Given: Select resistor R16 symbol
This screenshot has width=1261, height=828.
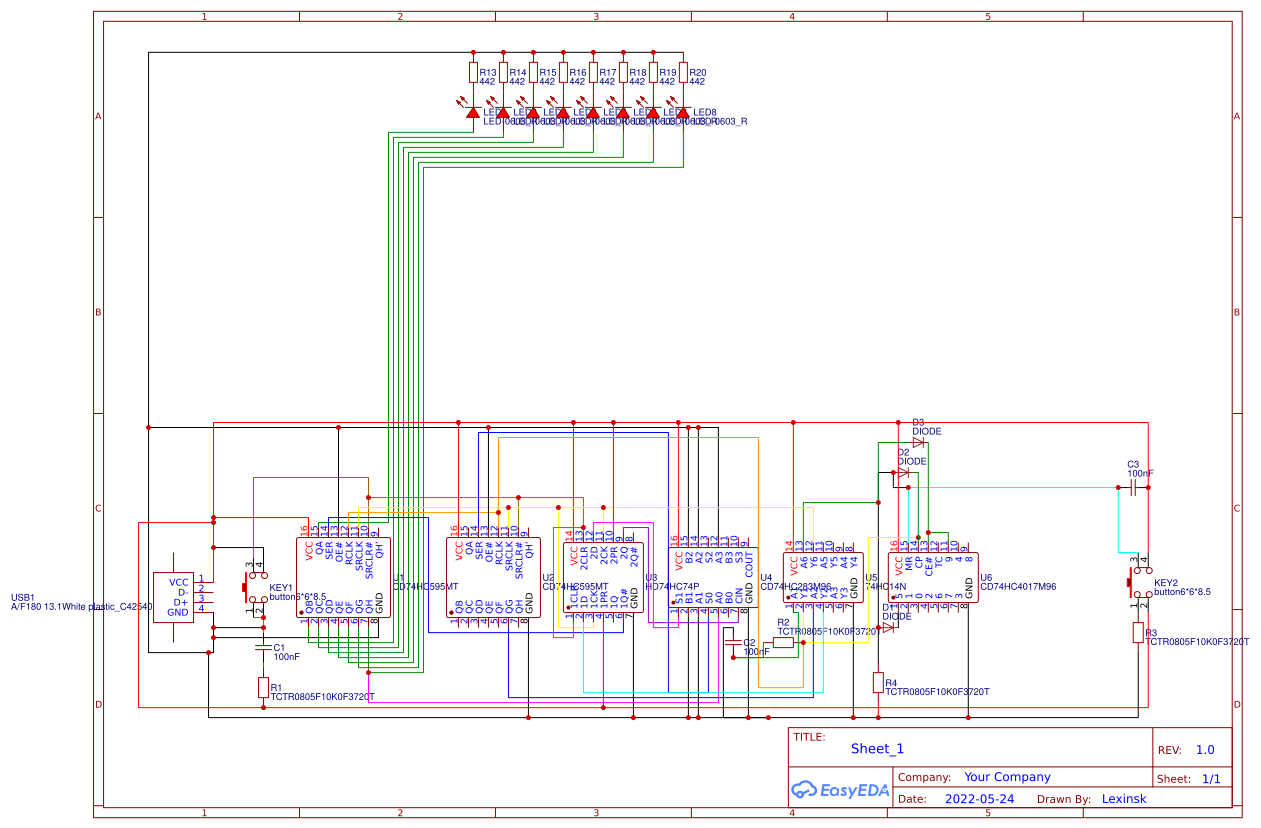Looking at the screenshot, I should (x=563, y=72).
